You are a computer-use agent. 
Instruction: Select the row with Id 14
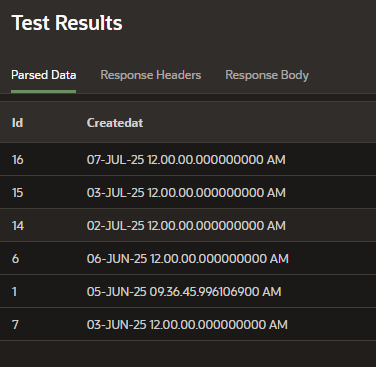point(188,225)
